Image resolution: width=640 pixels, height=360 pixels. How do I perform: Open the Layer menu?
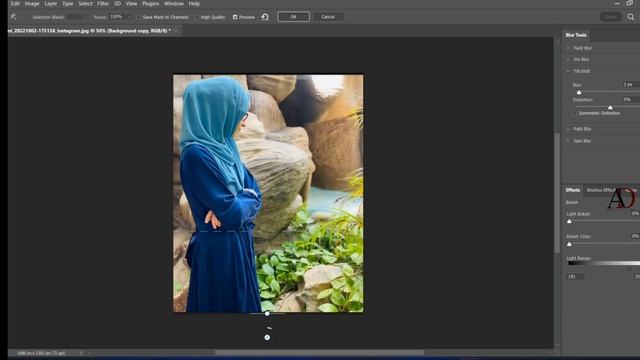pyautogui.click(x=51, y=4)
